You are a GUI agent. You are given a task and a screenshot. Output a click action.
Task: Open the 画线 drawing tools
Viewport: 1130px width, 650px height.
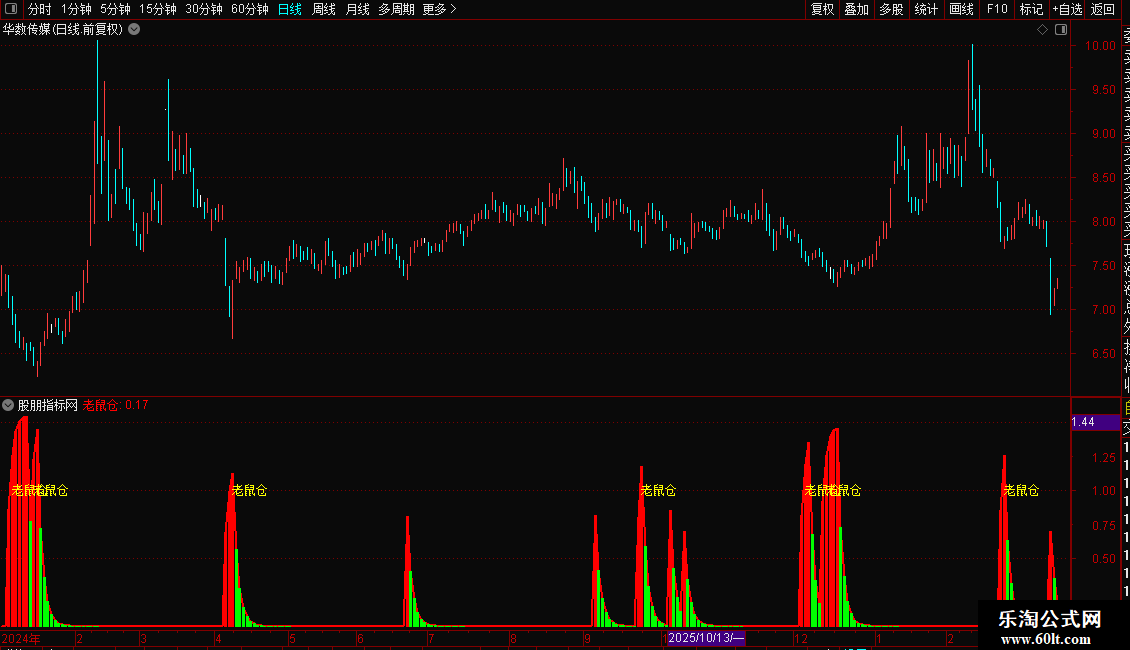click(x=961, y=9)
